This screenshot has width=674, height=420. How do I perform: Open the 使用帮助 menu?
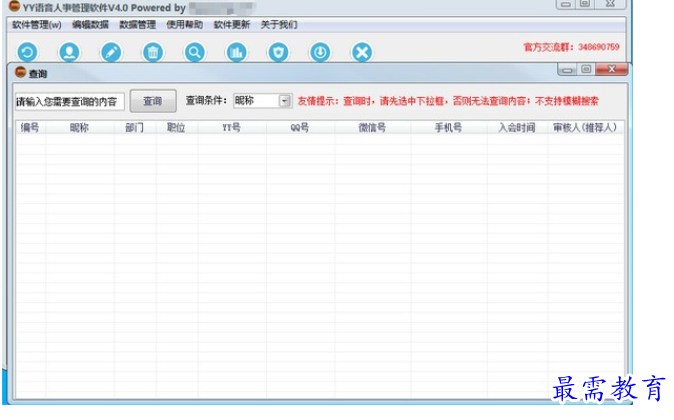click(185, 25)
